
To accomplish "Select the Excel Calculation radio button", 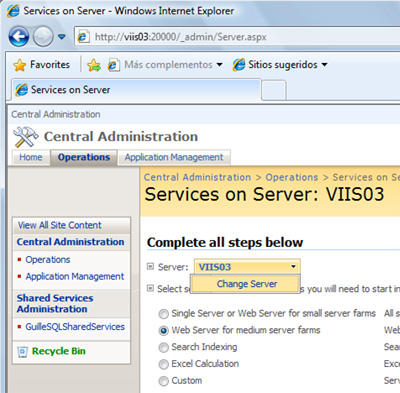I will (x=163, y=364).
